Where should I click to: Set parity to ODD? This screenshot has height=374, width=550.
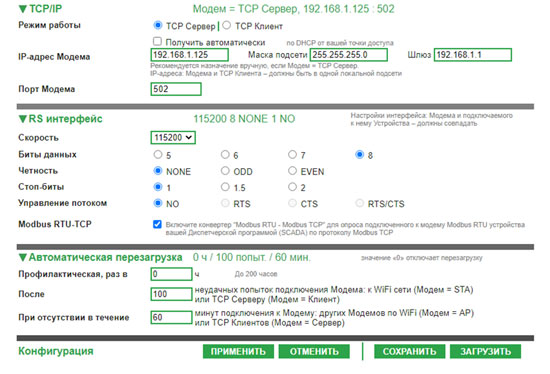225,171
